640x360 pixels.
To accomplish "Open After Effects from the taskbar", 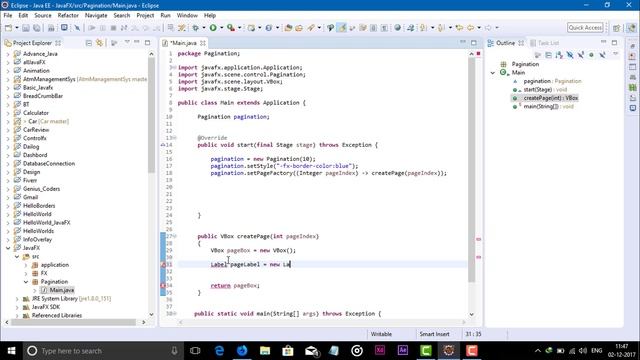I will (403, 351).
